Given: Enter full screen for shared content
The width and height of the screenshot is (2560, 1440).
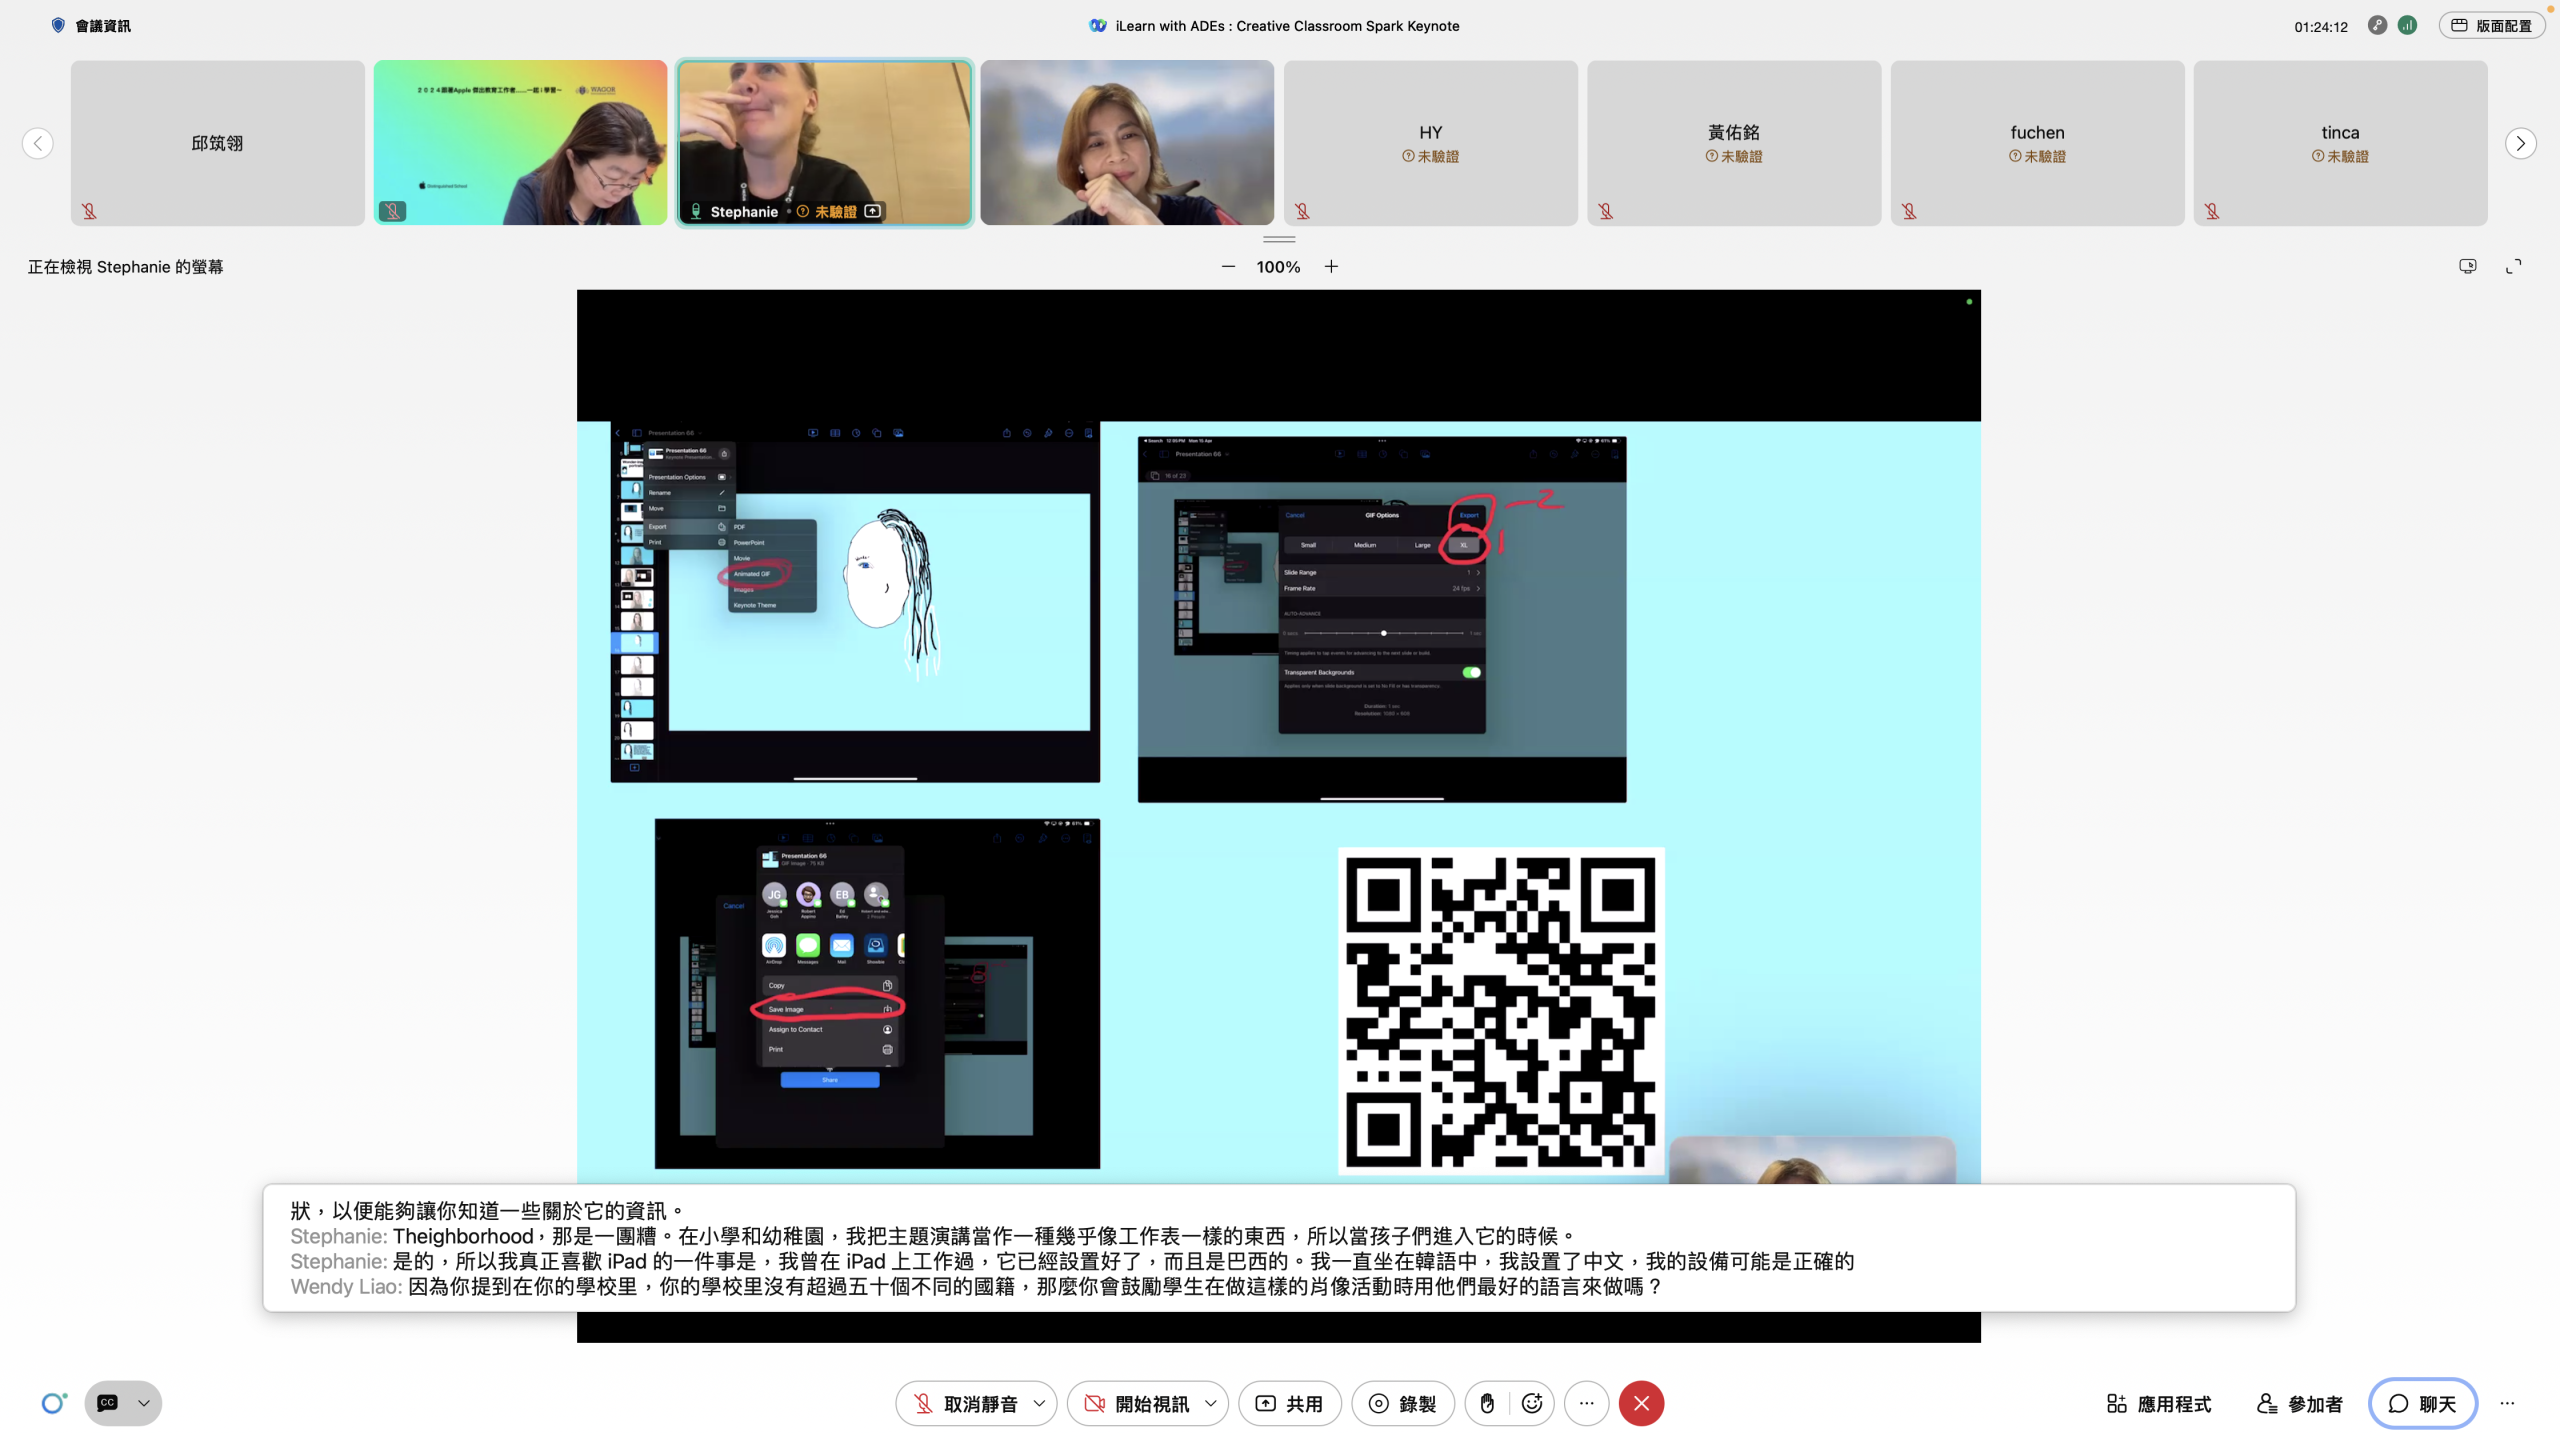Looking at the screenshot, I should (x=2513, y=266).
